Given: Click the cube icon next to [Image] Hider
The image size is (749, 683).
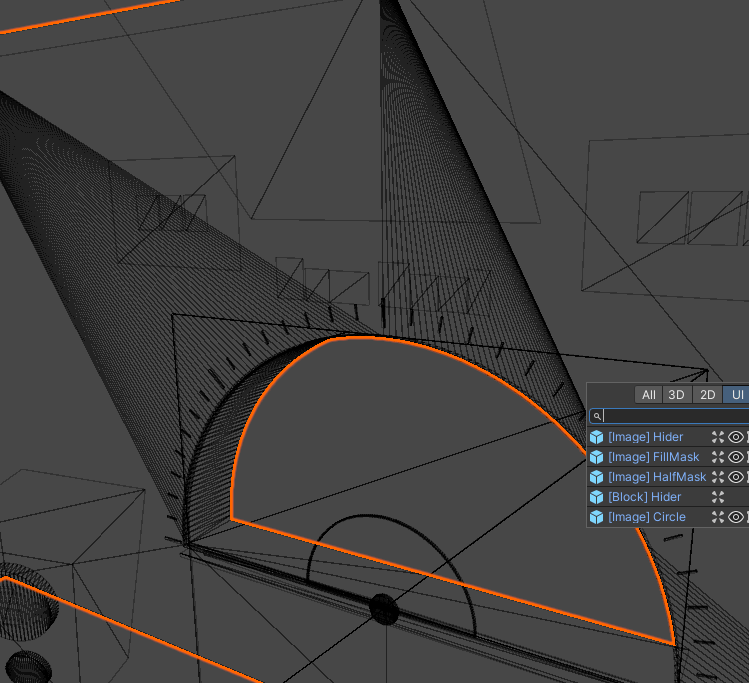Looking at the screenshot, I should coord(597,437).
